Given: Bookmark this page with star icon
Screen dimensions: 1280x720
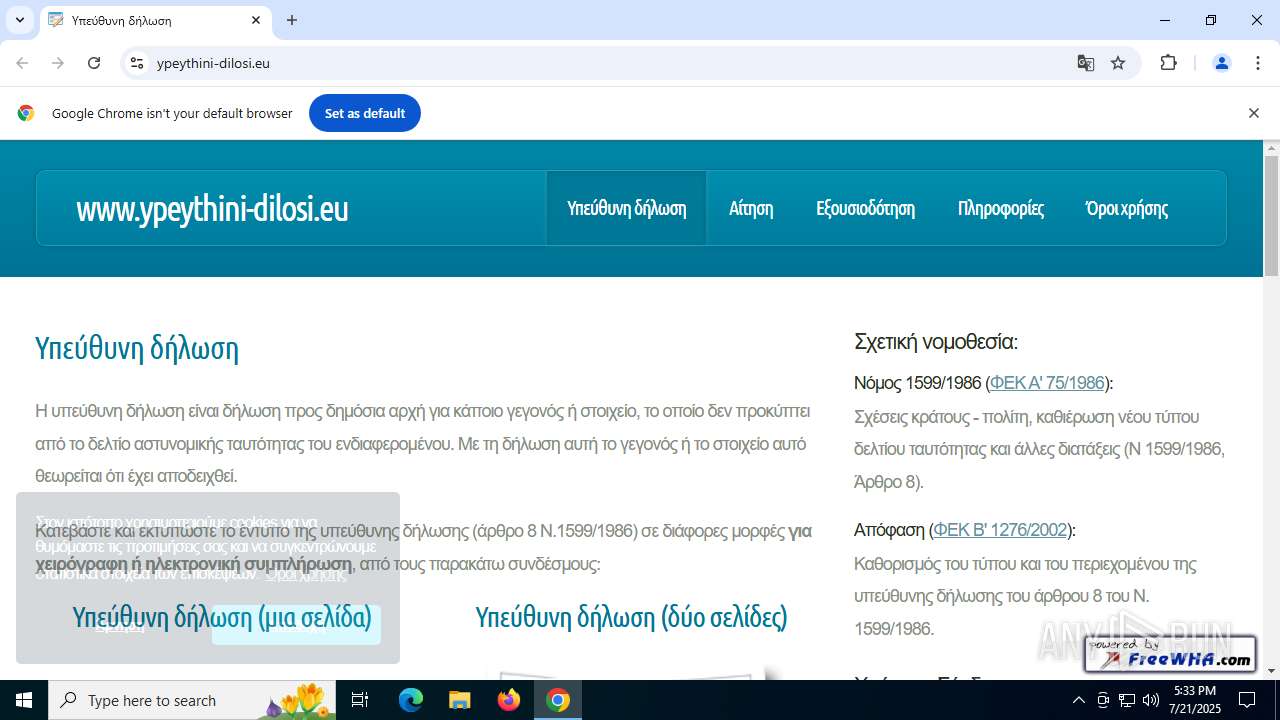Looking at the screenshot, I should (x=1118, y=63).
